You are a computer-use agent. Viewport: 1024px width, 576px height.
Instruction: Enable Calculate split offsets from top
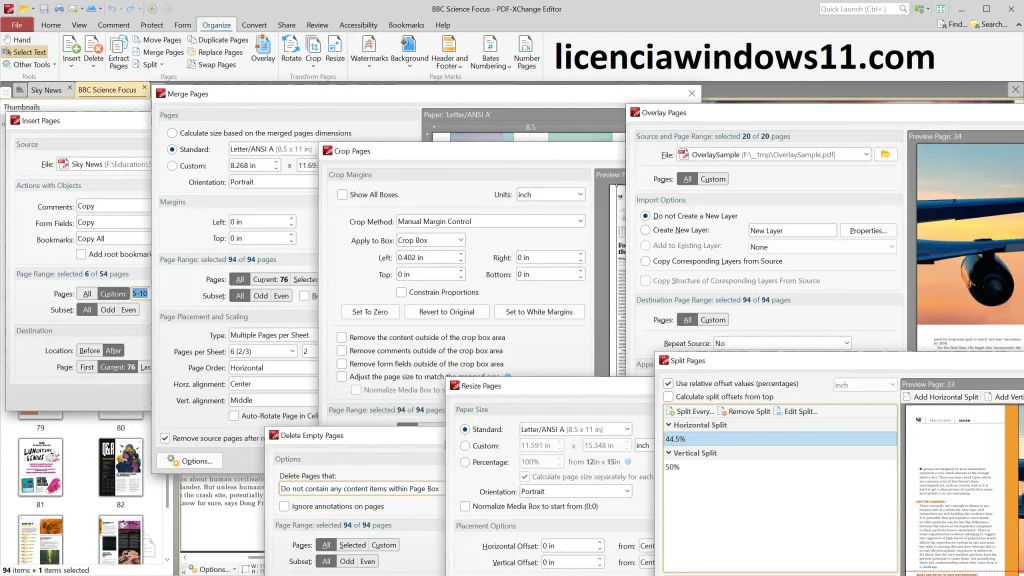(x=668, y=397)
